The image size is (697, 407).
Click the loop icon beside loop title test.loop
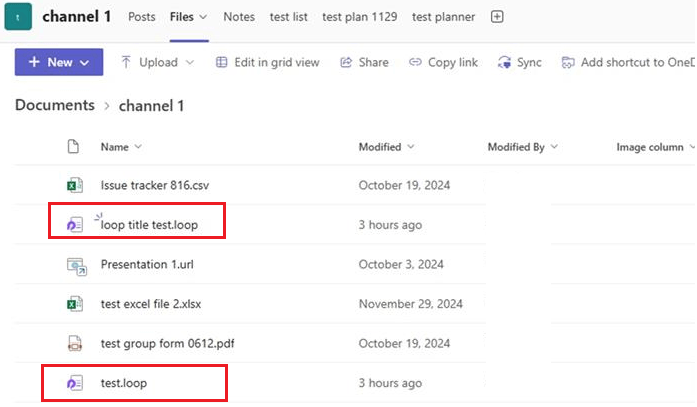pyautogui.click(x=75, y=224)
